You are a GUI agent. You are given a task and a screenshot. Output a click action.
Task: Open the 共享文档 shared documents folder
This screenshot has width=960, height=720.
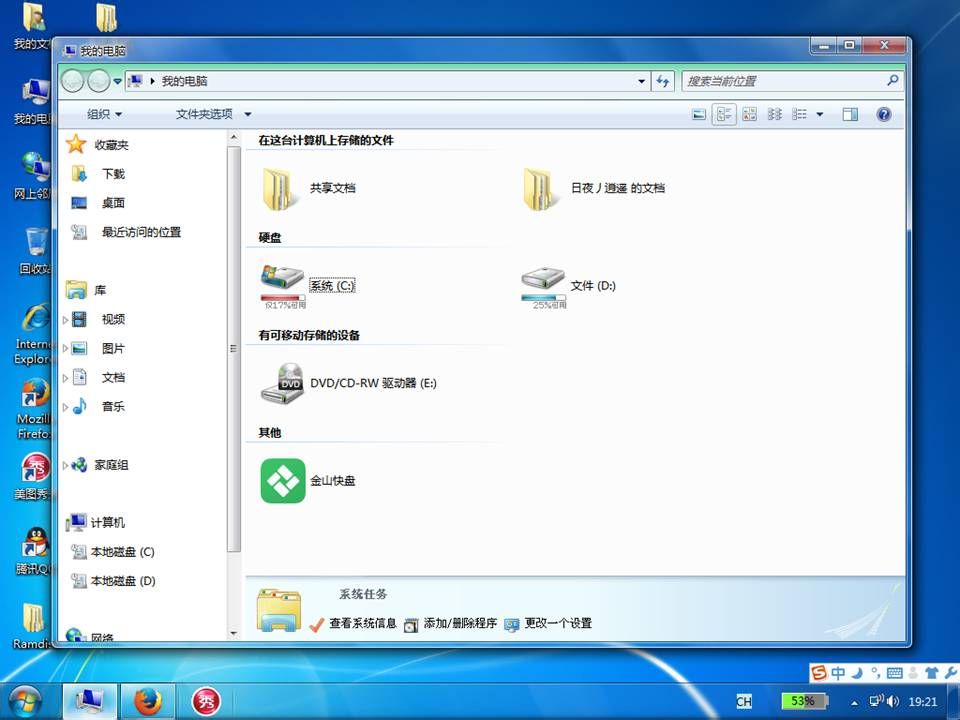click(x=309, y=188)
